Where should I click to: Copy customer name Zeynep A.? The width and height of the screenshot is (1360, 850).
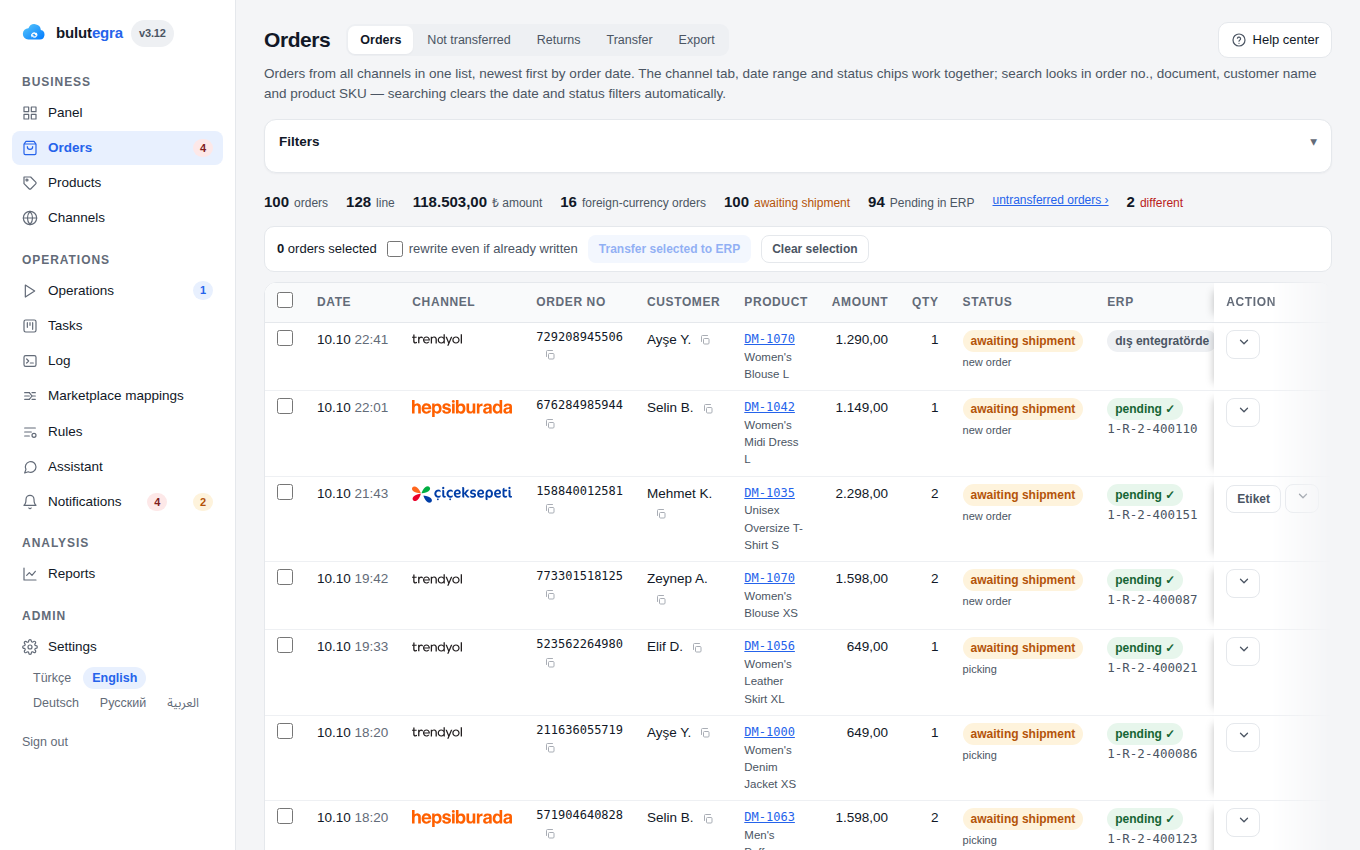click(661, 600)
